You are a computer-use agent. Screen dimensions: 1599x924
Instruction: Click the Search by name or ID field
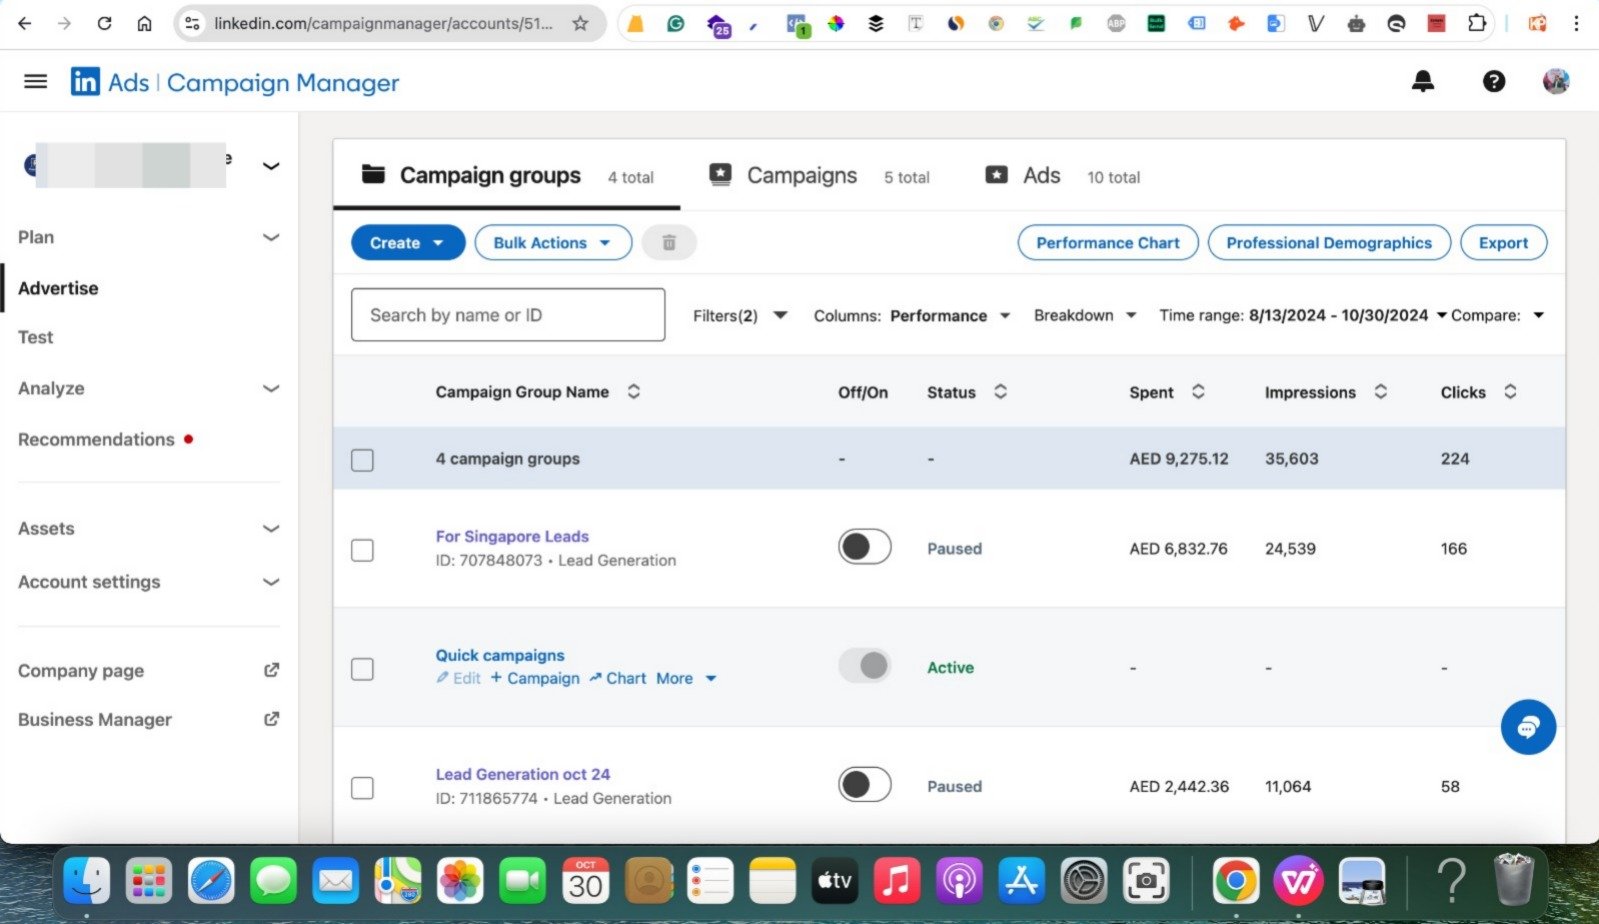click(x=508, y=315)
